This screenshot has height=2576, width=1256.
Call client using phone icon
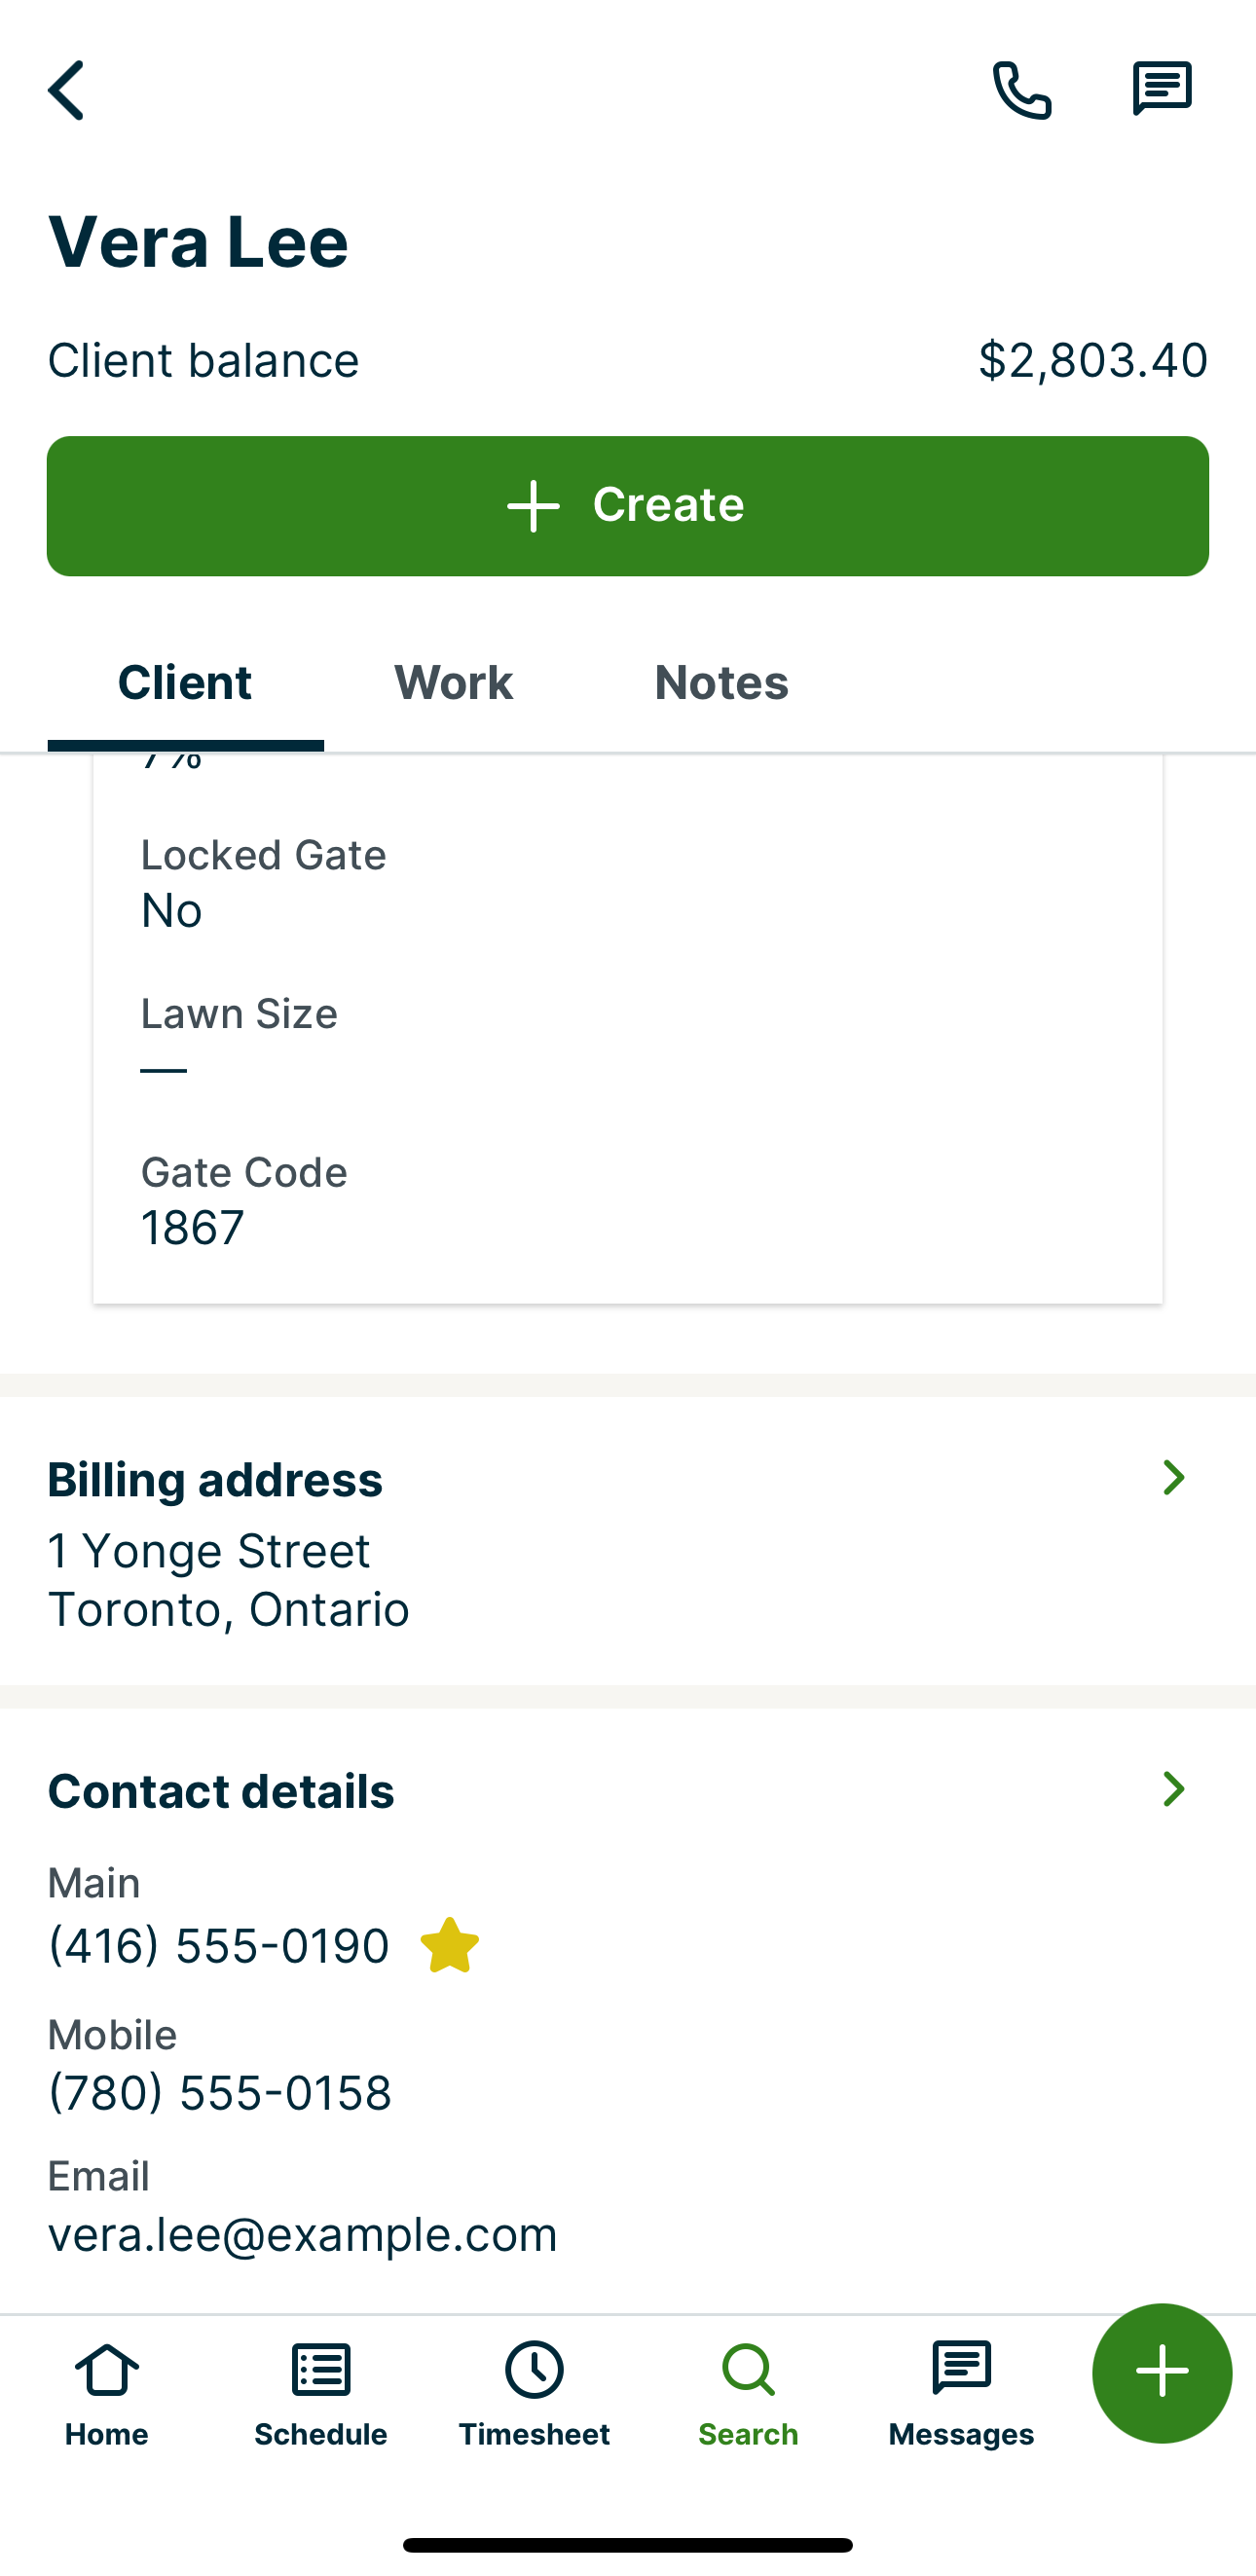coord(1021,91)
